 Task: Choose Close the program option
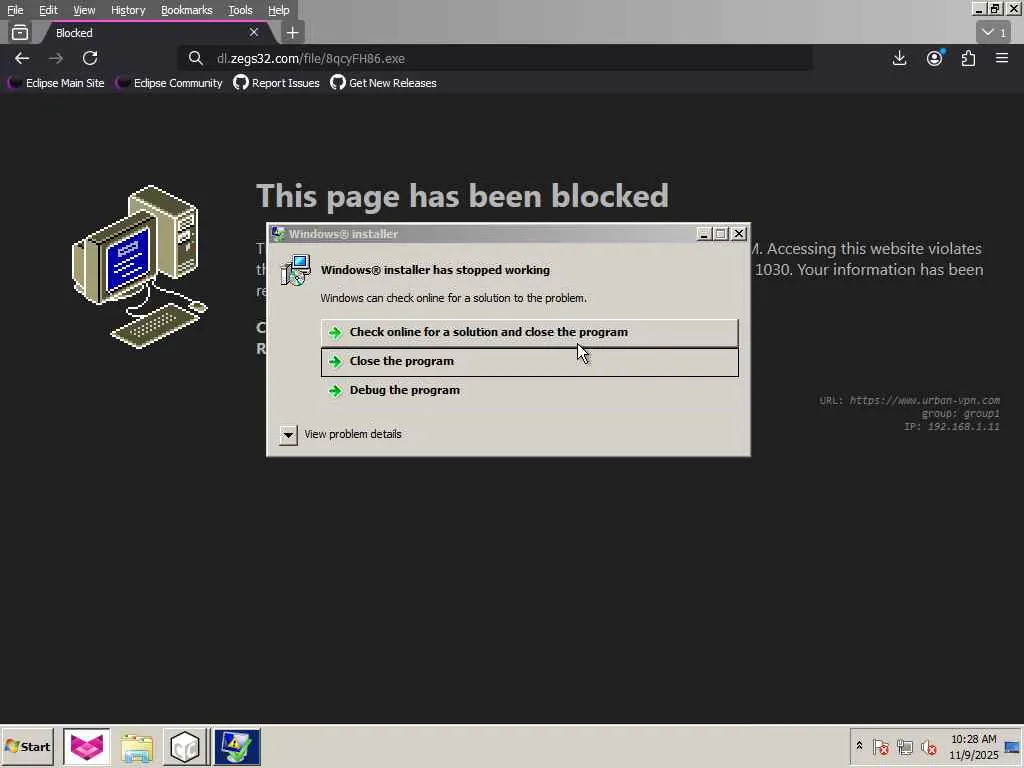530,362
